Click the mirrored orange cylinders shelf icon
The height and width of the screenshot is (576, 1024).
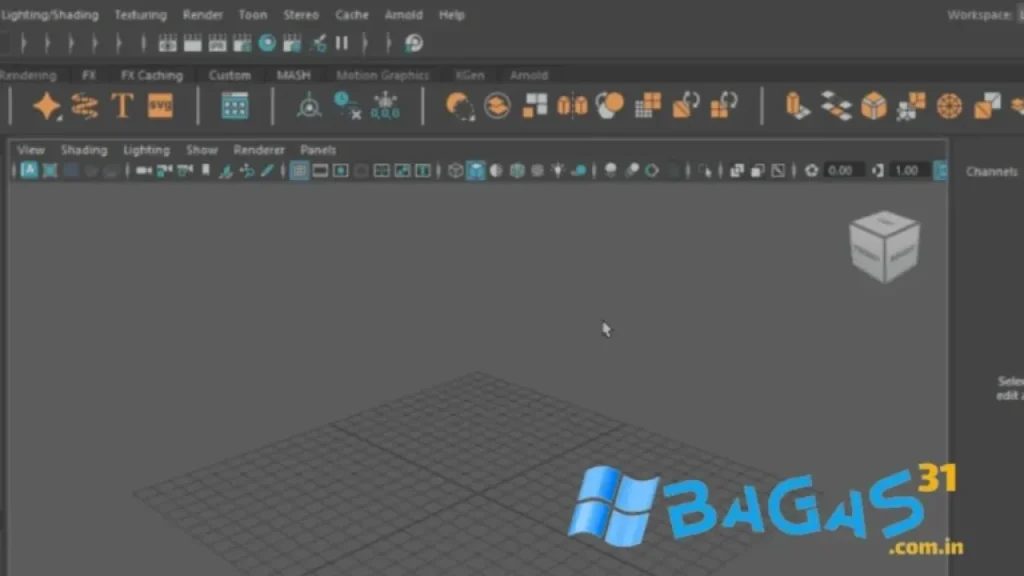click(x=572, y=105)
